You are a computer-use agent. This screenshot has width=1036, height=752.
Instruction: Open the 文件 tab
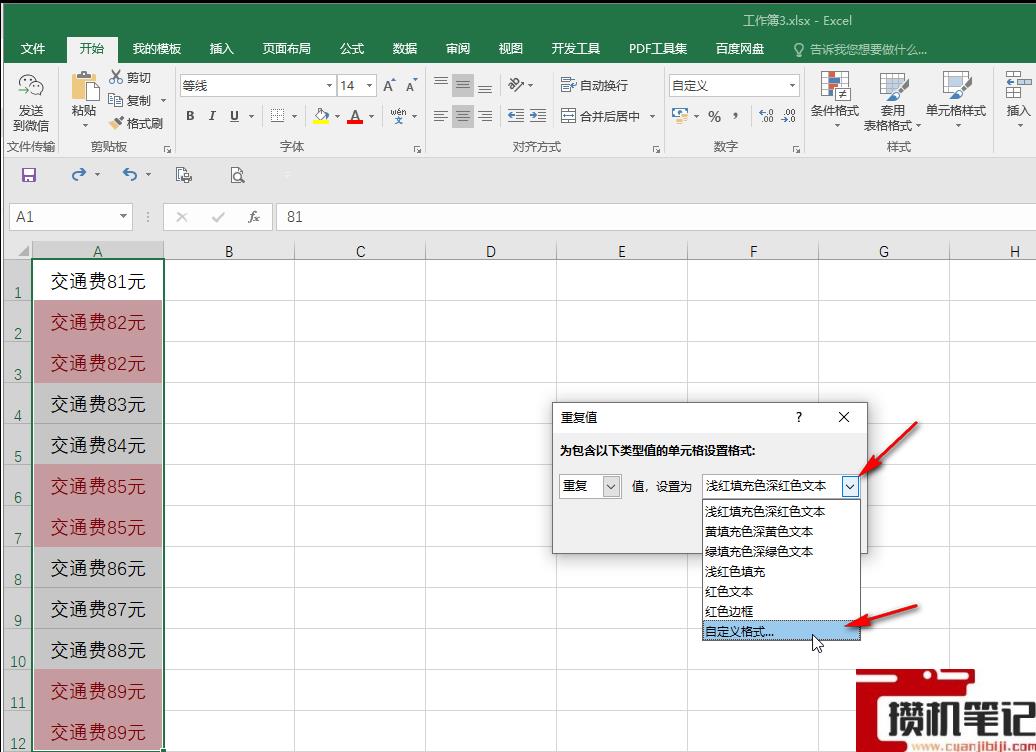32,48
